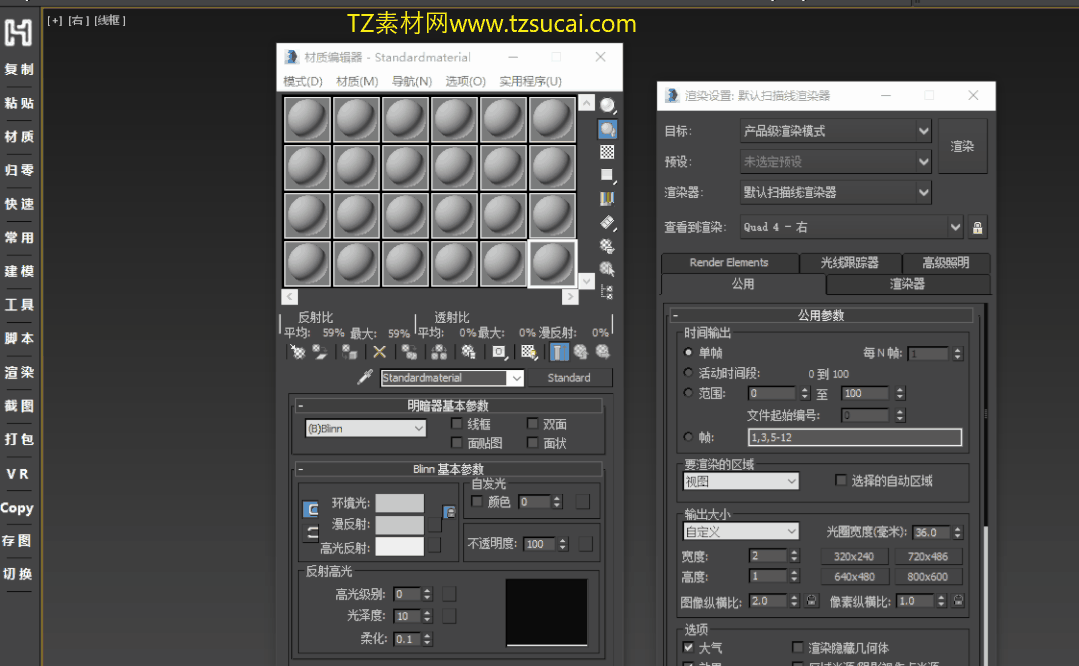Select the 范围 radio button
The height and width of the screenshot is (666, 1079).
tap(688, 393)
